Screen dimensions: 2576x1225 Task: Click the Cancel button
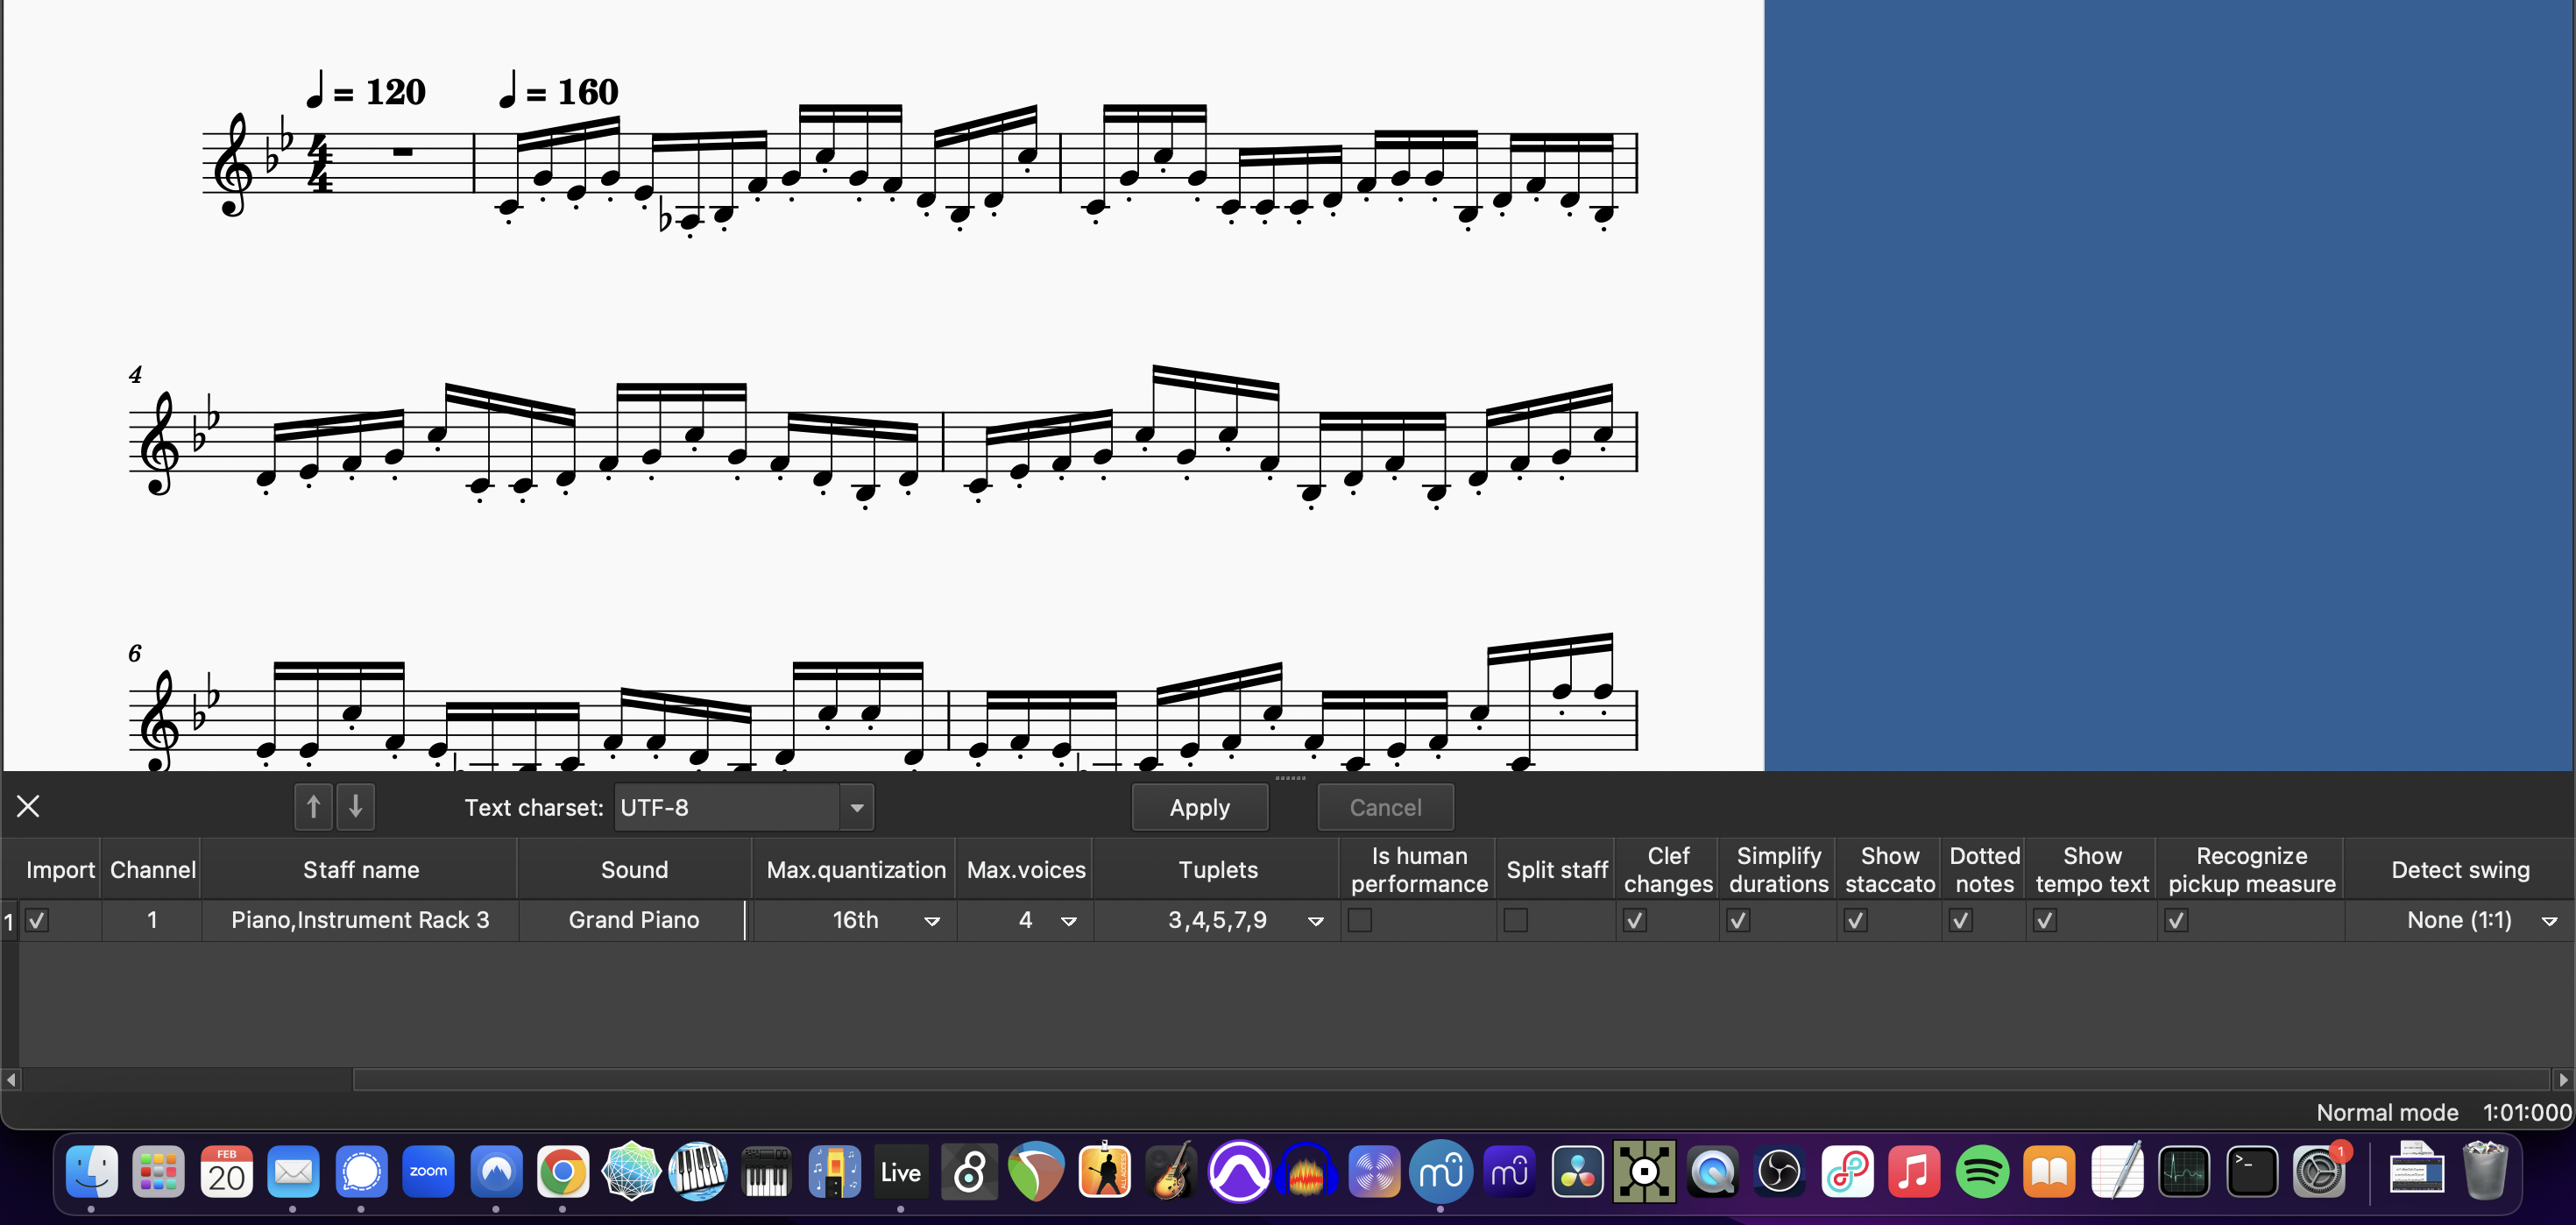[x=1385, y=806]
